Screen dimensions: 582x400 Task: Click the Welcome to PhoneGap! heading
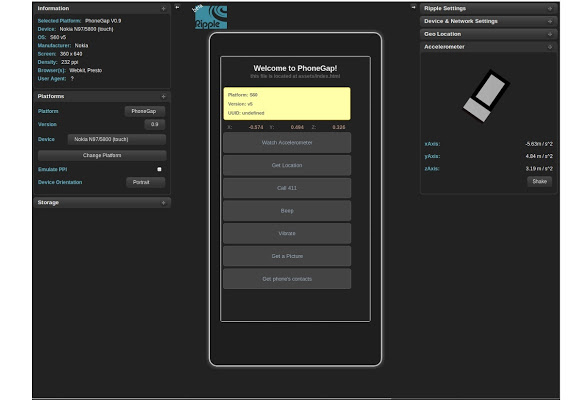pyautogui.click(x=295, y=68)
